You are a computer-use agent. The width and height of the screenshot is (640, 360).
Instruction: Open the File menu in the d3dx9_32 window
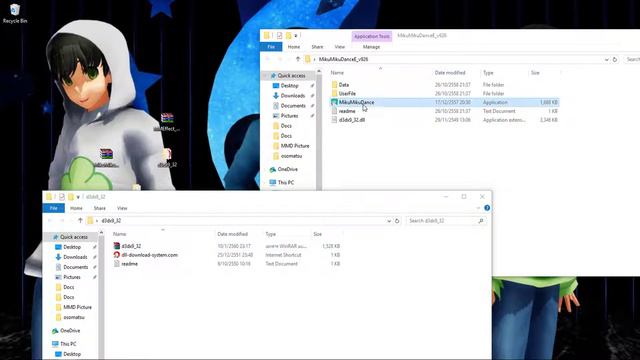tap(53, 208)
